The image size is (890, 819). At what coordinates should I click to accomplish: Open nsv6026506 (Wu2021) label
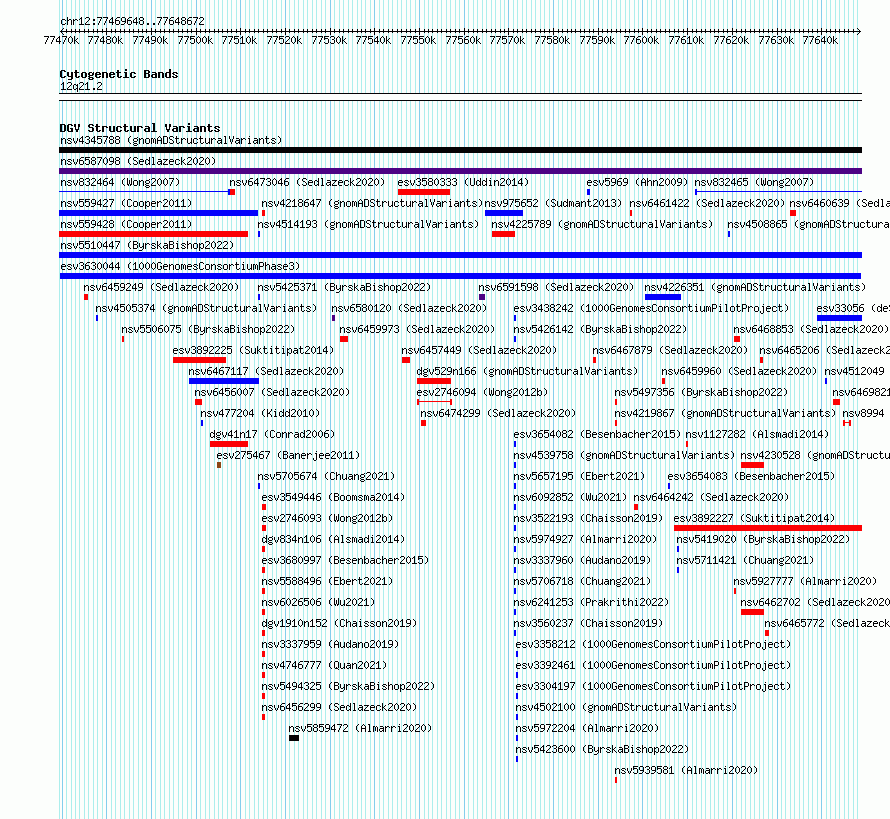pos(318,602)
